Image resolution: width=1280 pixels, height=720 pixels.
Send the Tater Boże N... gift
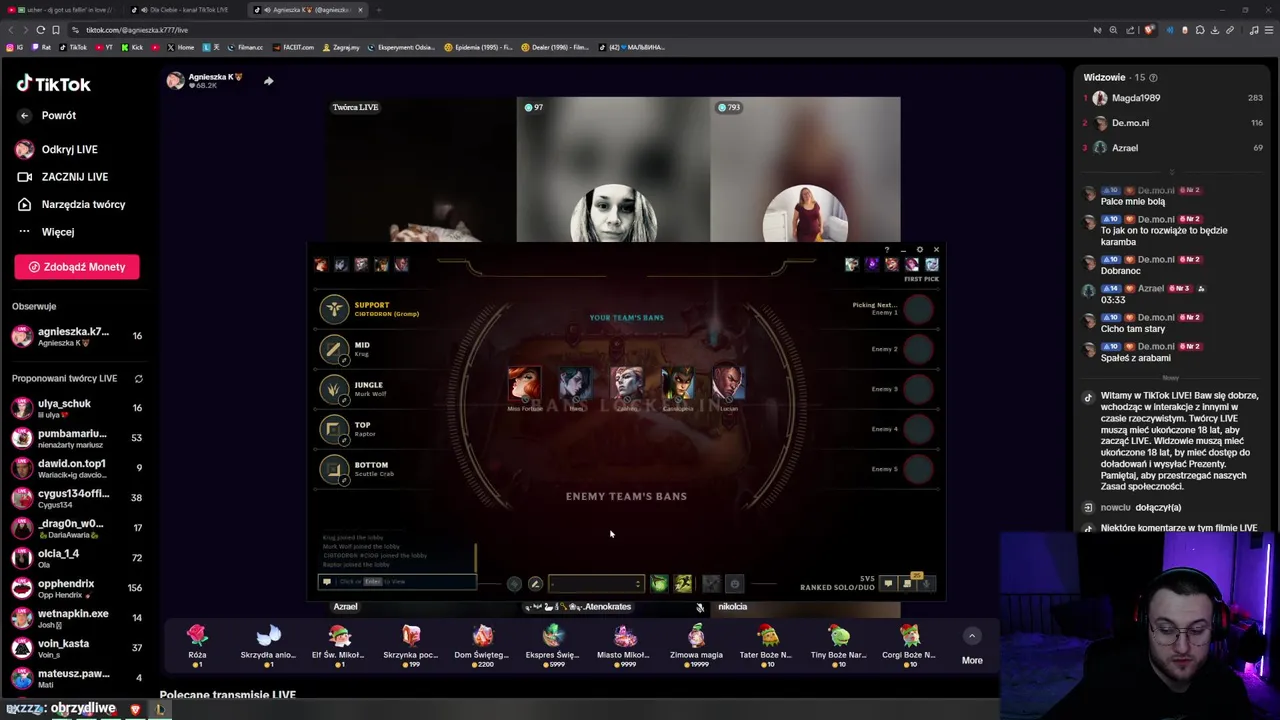[767, 644]
